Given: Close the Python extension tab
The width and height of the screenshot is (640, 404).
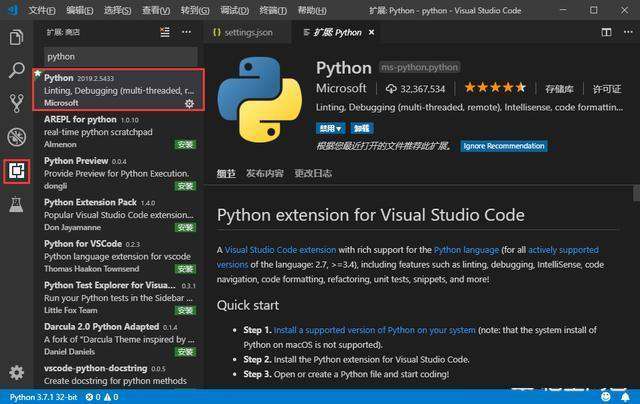Looking at the screenshot, I should point(371,32).
